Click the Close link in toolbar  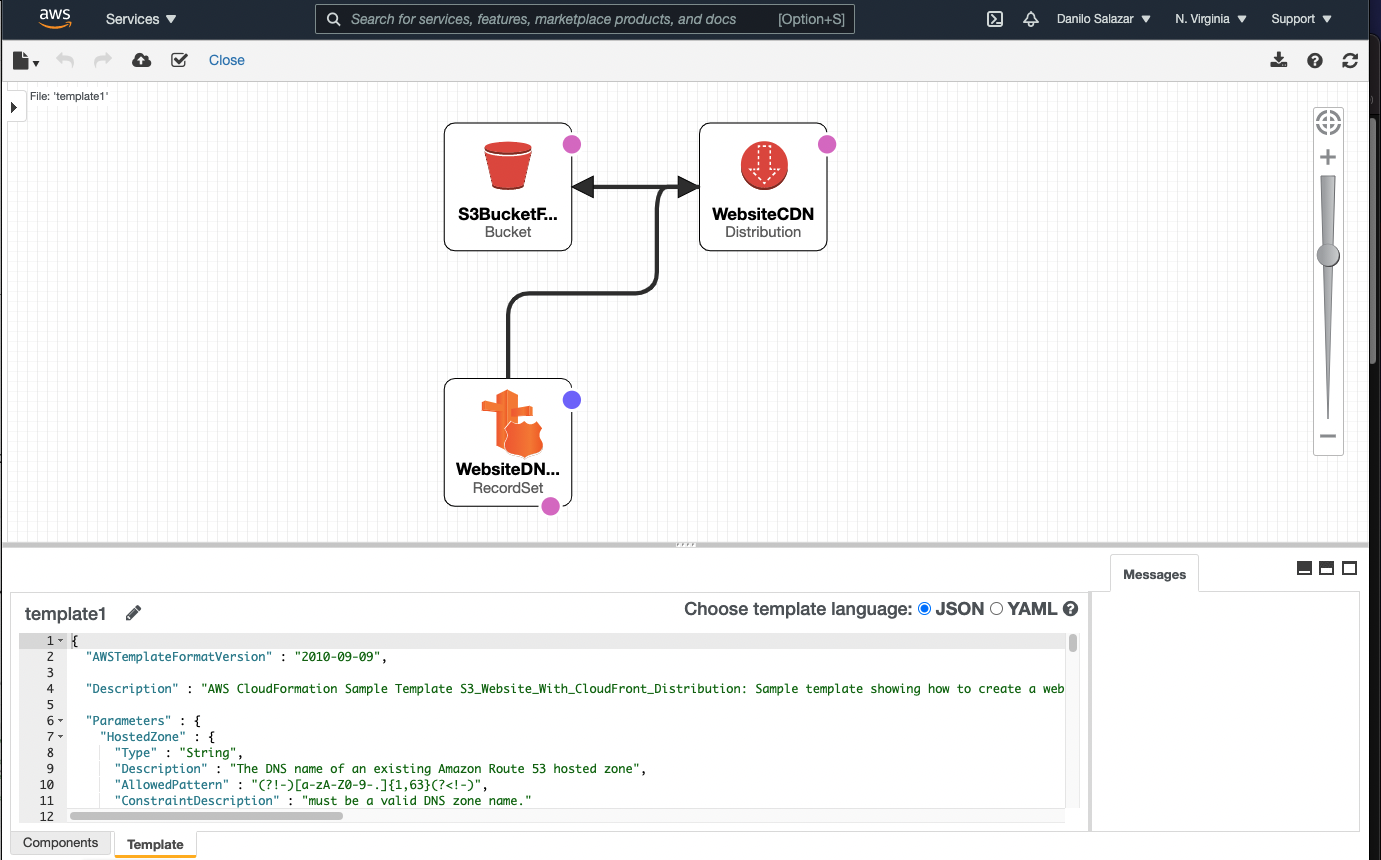(x=227, y=60)
